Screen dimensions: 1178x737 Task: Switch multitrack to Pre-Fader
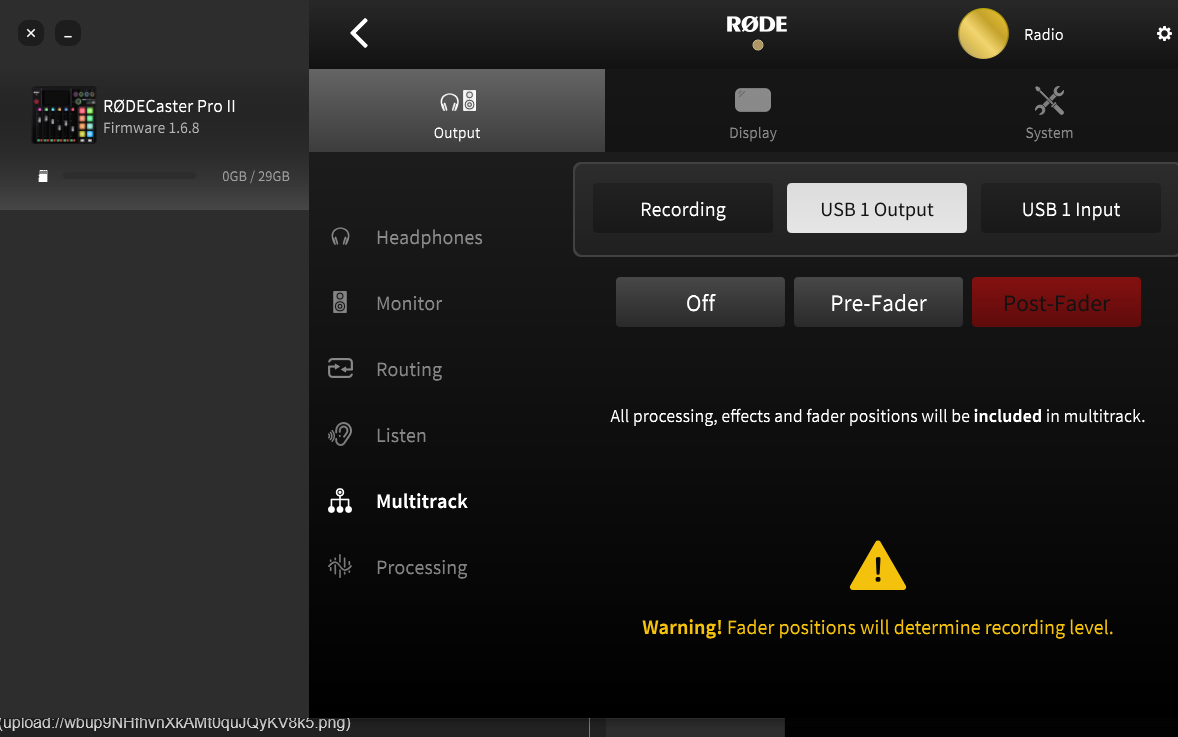click(x=878, y=303)
